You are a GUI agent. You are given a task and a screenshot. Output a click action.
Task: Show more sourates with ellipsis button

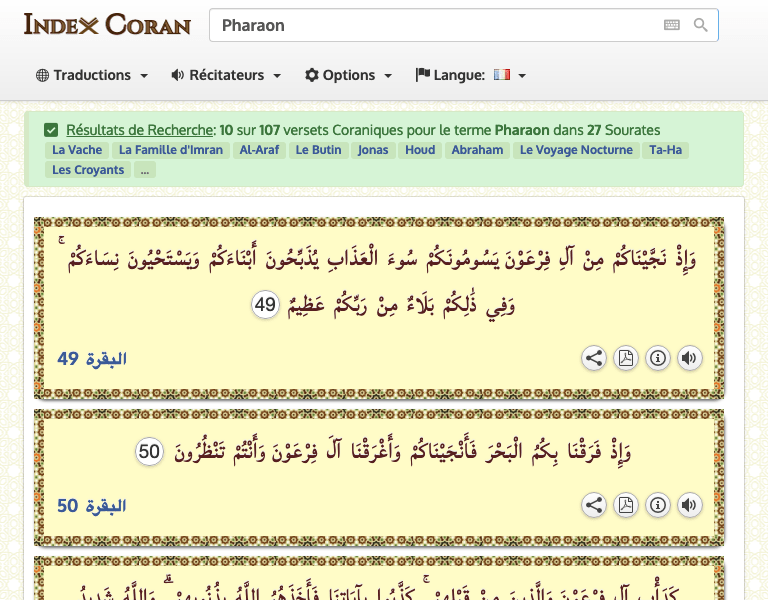point(145,170)
